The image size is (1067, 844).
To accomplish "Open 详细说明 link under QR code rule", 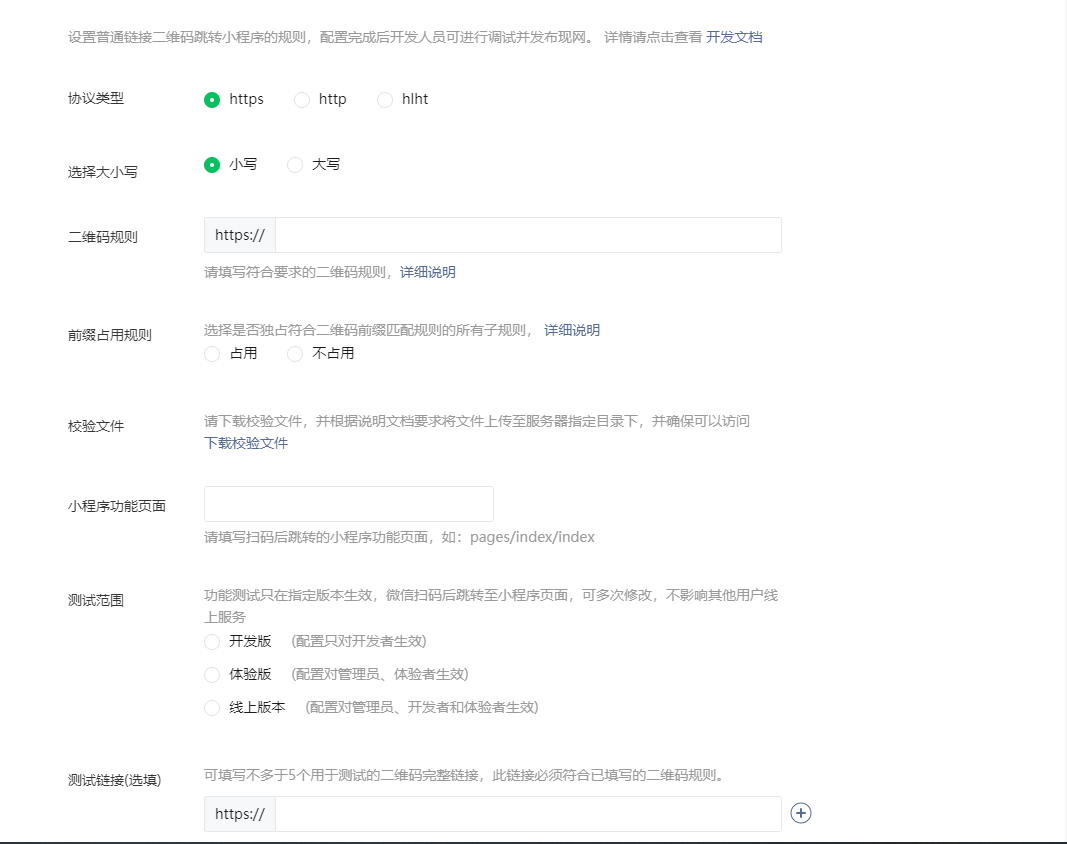I will [427, 272].
